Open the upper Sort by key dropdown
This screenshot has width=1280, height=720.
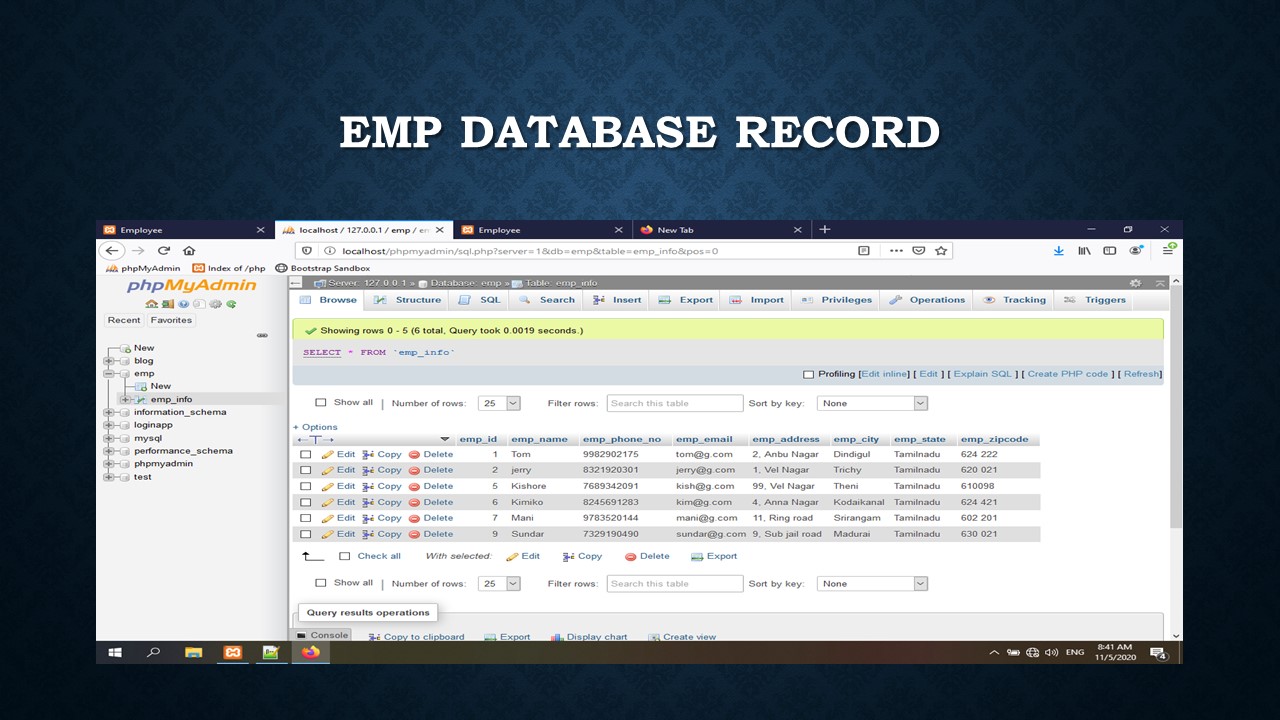872,403
